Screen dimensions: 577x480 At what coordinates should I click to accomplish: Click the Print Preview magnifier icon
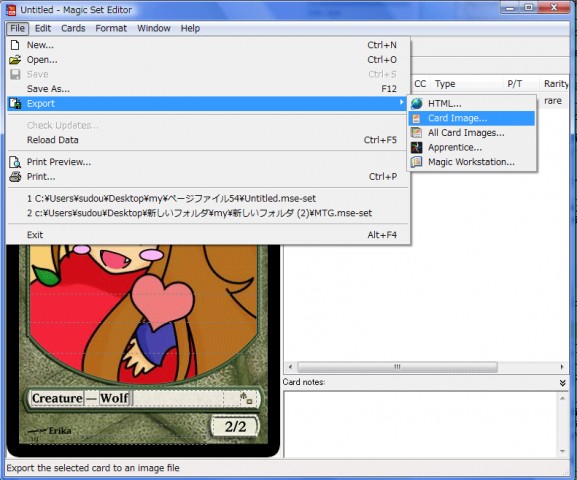[x=15, y=162]
